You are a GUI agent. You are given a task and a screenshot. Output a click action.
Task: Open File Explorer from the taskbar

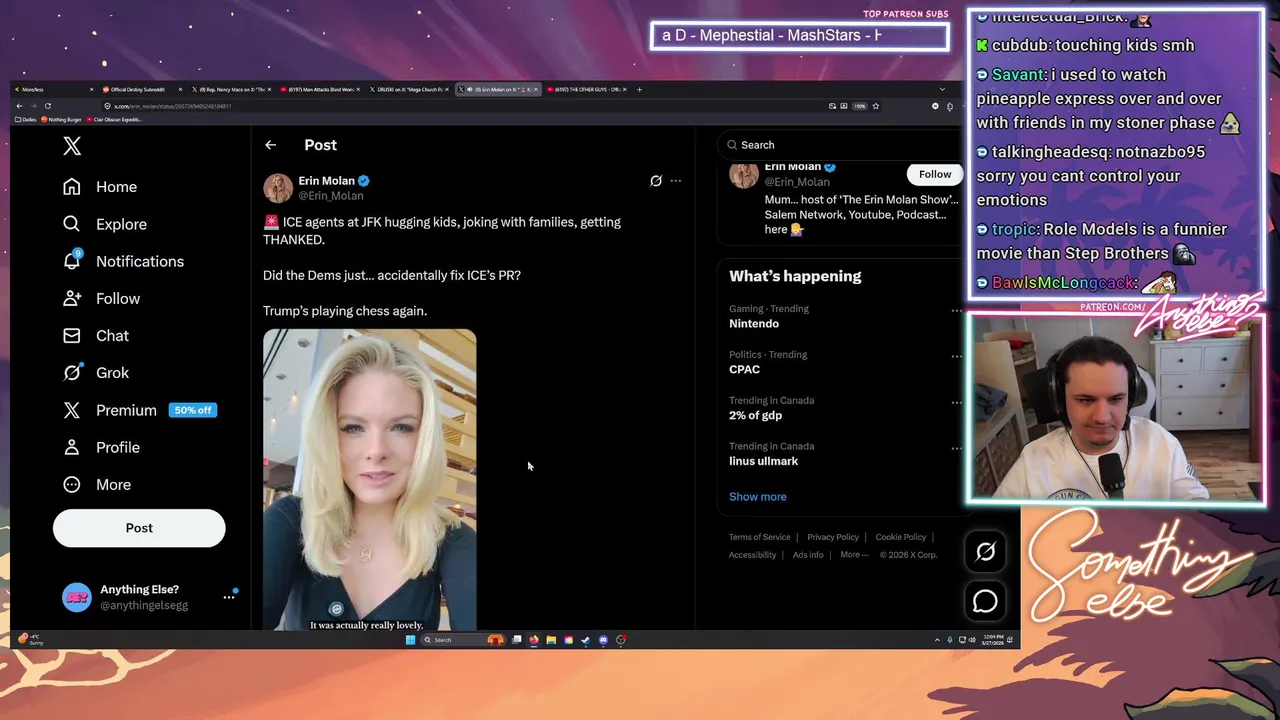pos(551,640)
